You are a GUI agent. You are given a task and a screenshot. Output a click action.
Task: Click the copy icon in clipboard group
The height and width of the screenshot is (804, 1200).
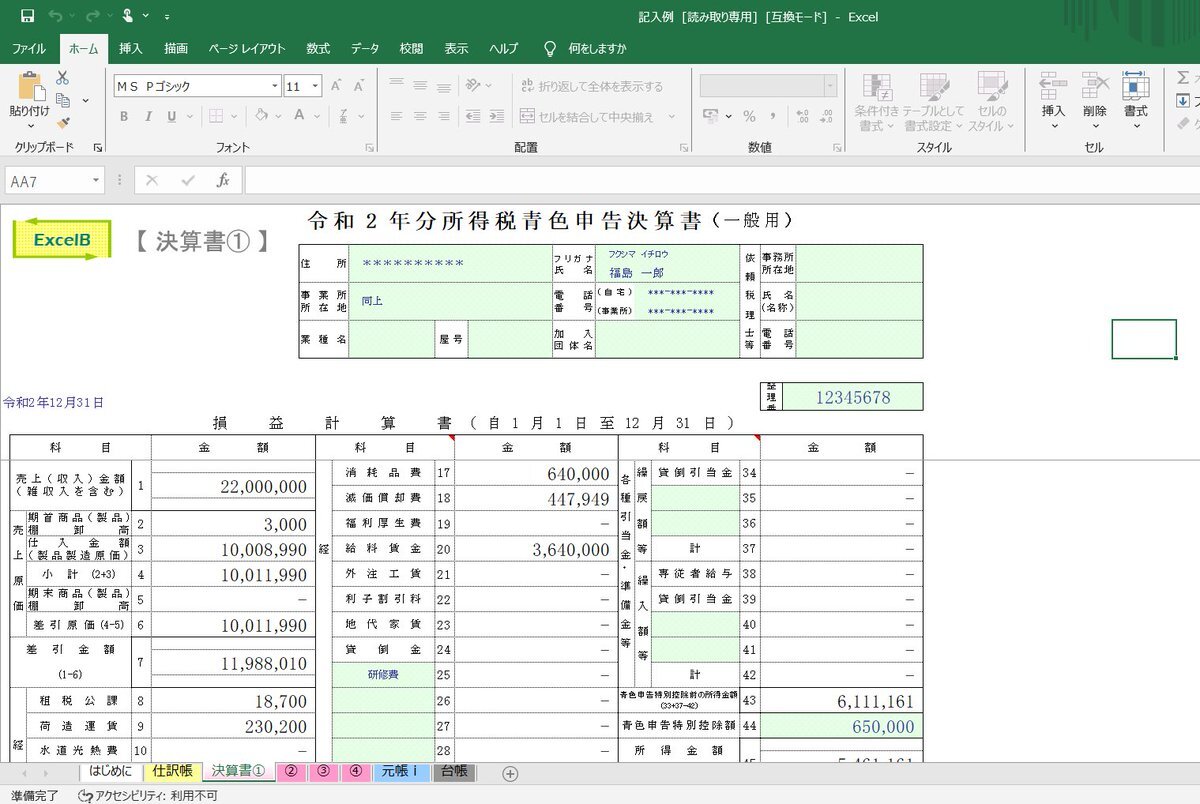point(63,100)
